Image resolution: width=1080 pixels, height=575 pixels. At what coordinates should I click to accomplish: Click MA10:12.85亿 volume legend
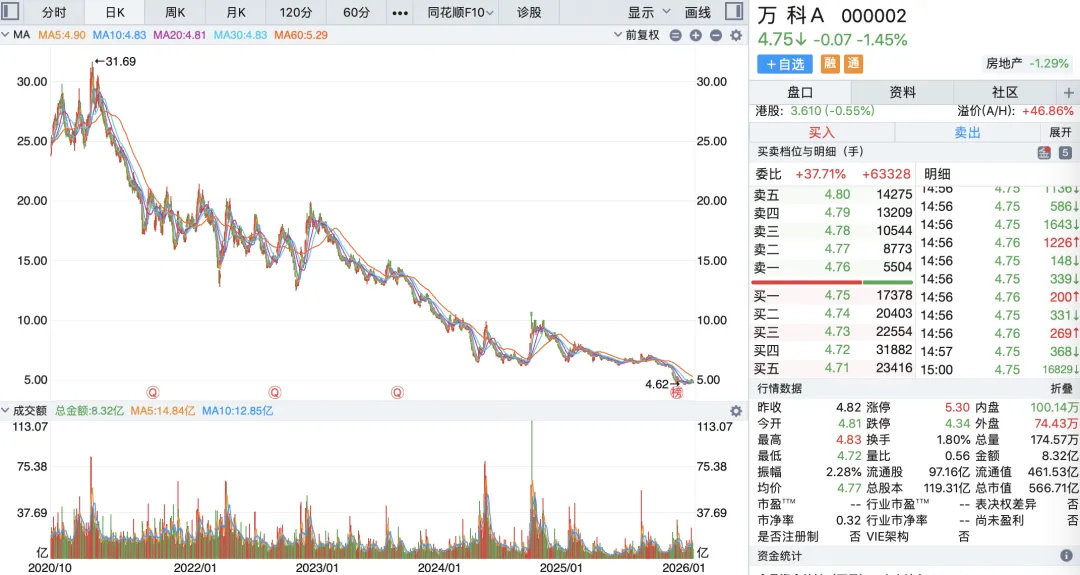pos(238,411)
